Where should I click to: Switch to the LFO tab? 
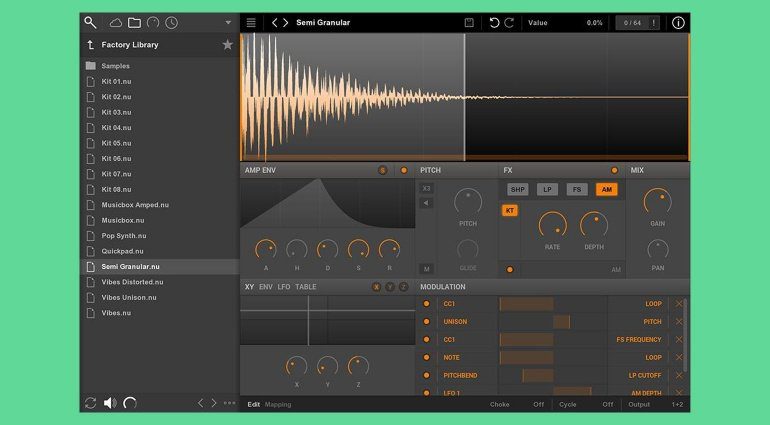pyautogui.click(x=284, y=287)
